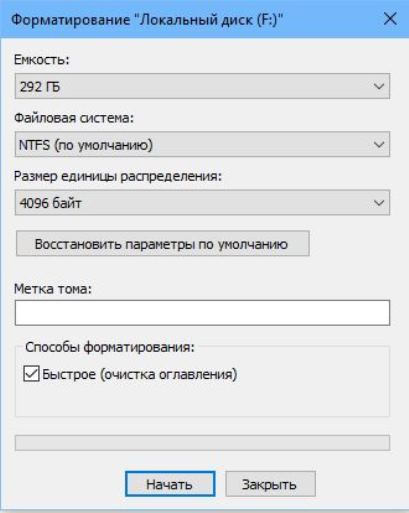
Task: Close the format dialog with the X icon
Action: (390, 19)
